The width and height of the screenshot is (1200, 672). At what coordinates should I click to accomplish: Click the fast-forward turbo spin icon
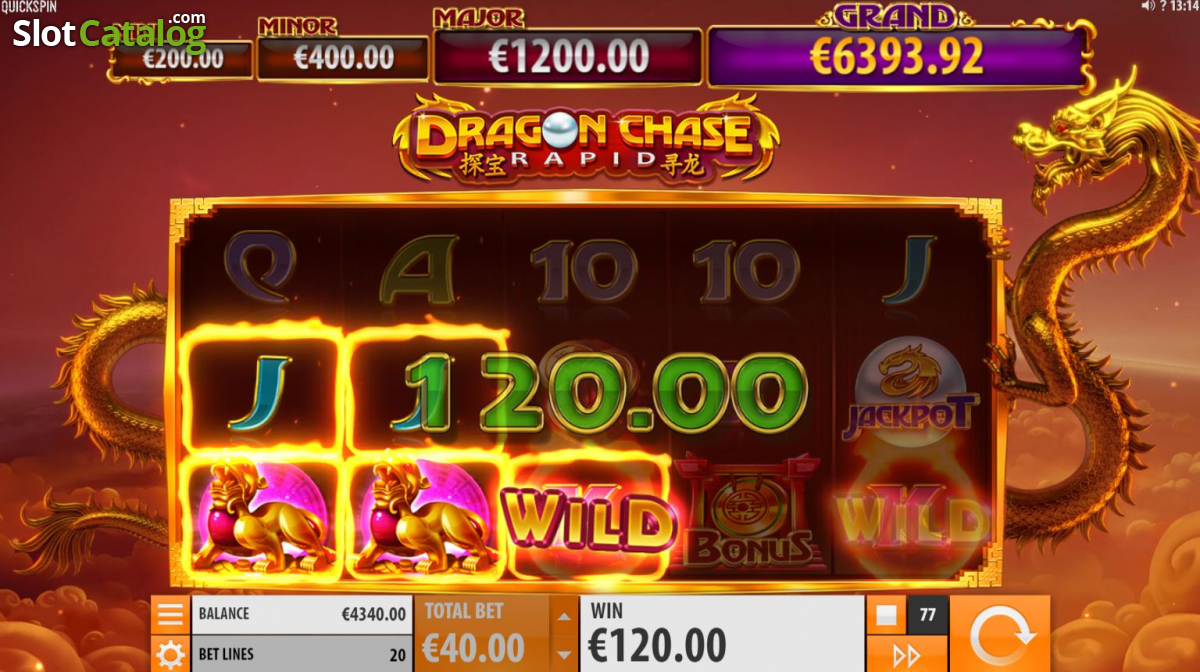(906, 655)
